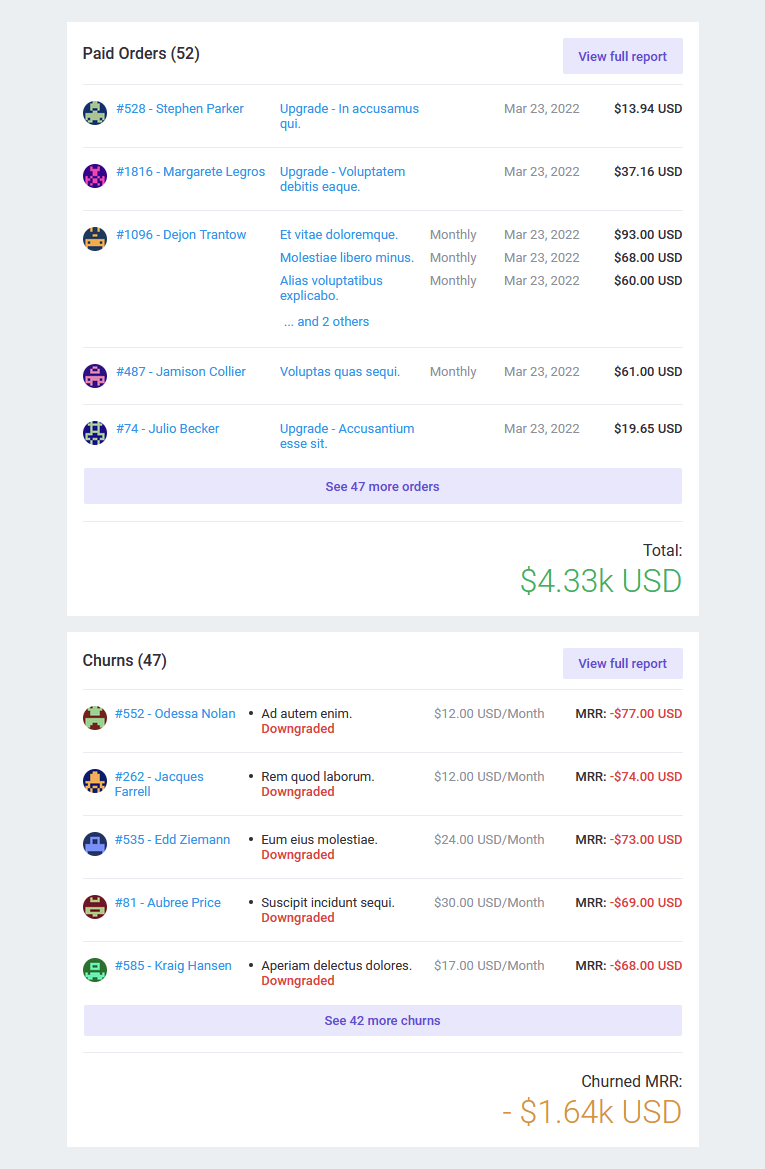View full report for Churns
Image resolution: width=765 pixels, height=1169 pixels.
(622, 664)
